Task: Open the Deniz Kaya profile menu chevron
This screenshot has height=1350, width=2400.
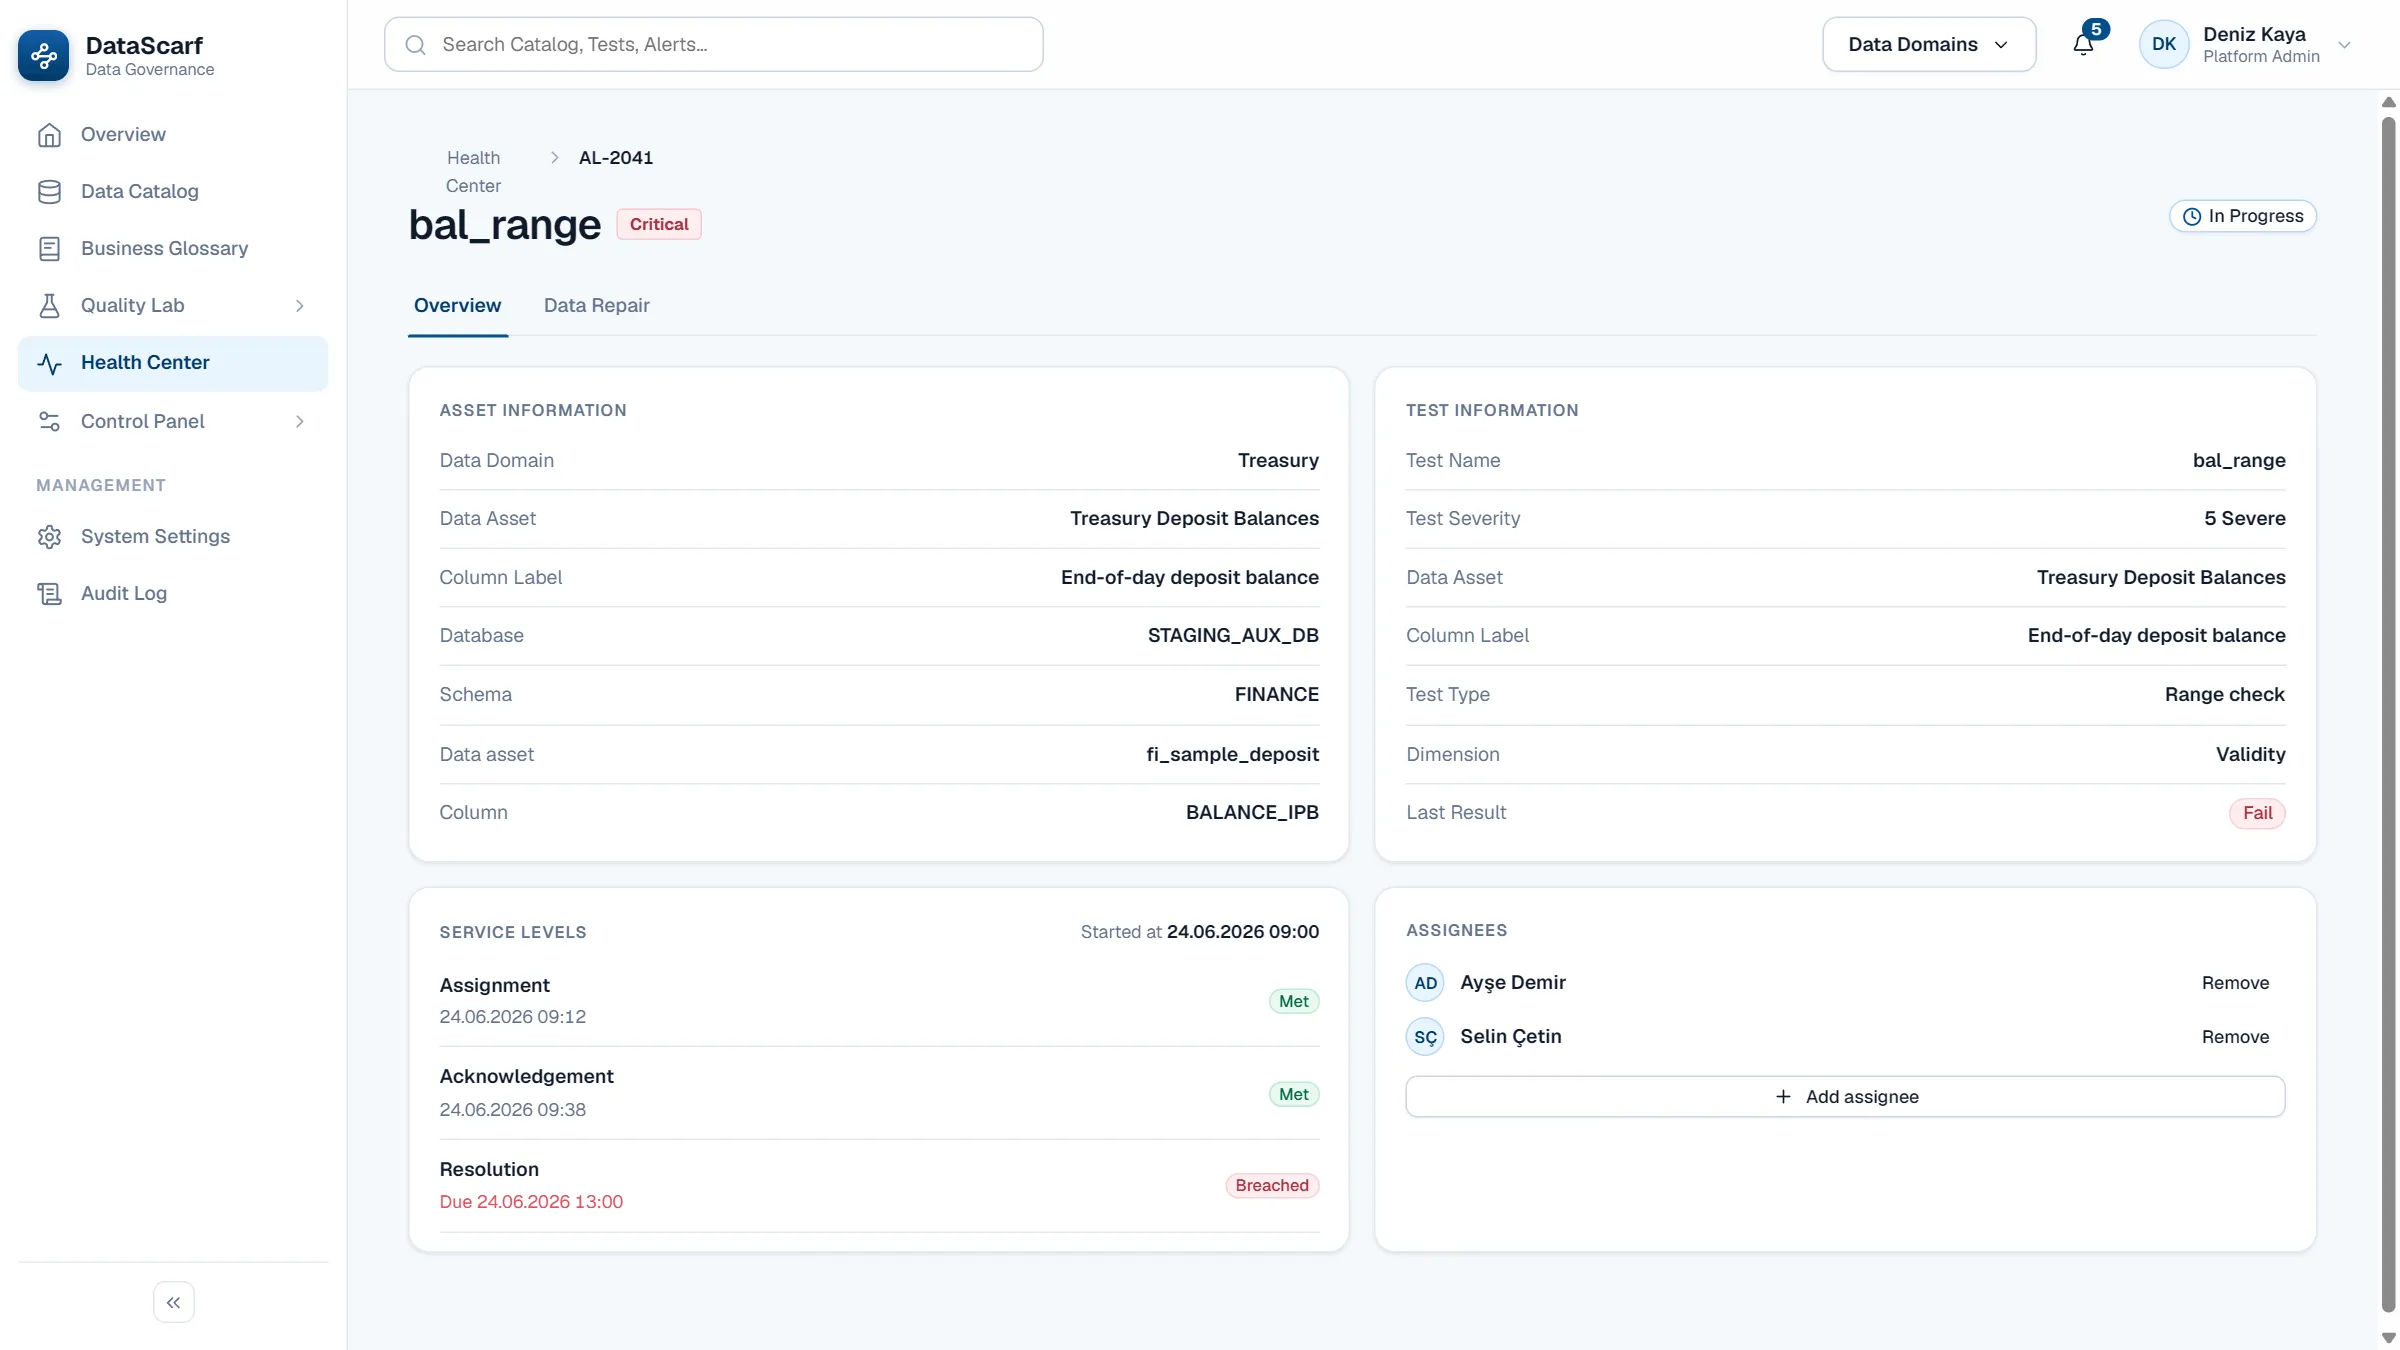Action: click(2344, 45)
